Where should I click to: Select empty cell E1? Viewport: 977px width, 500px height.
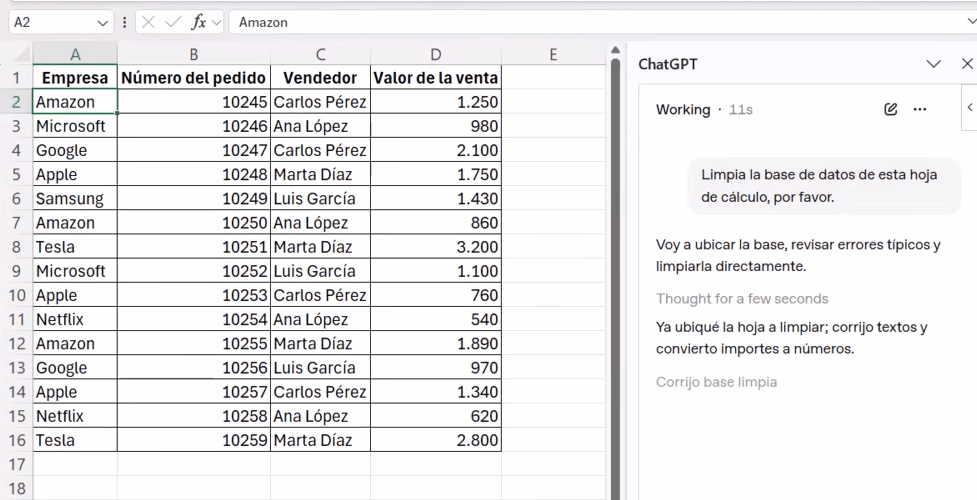click(x=553, y=78)
